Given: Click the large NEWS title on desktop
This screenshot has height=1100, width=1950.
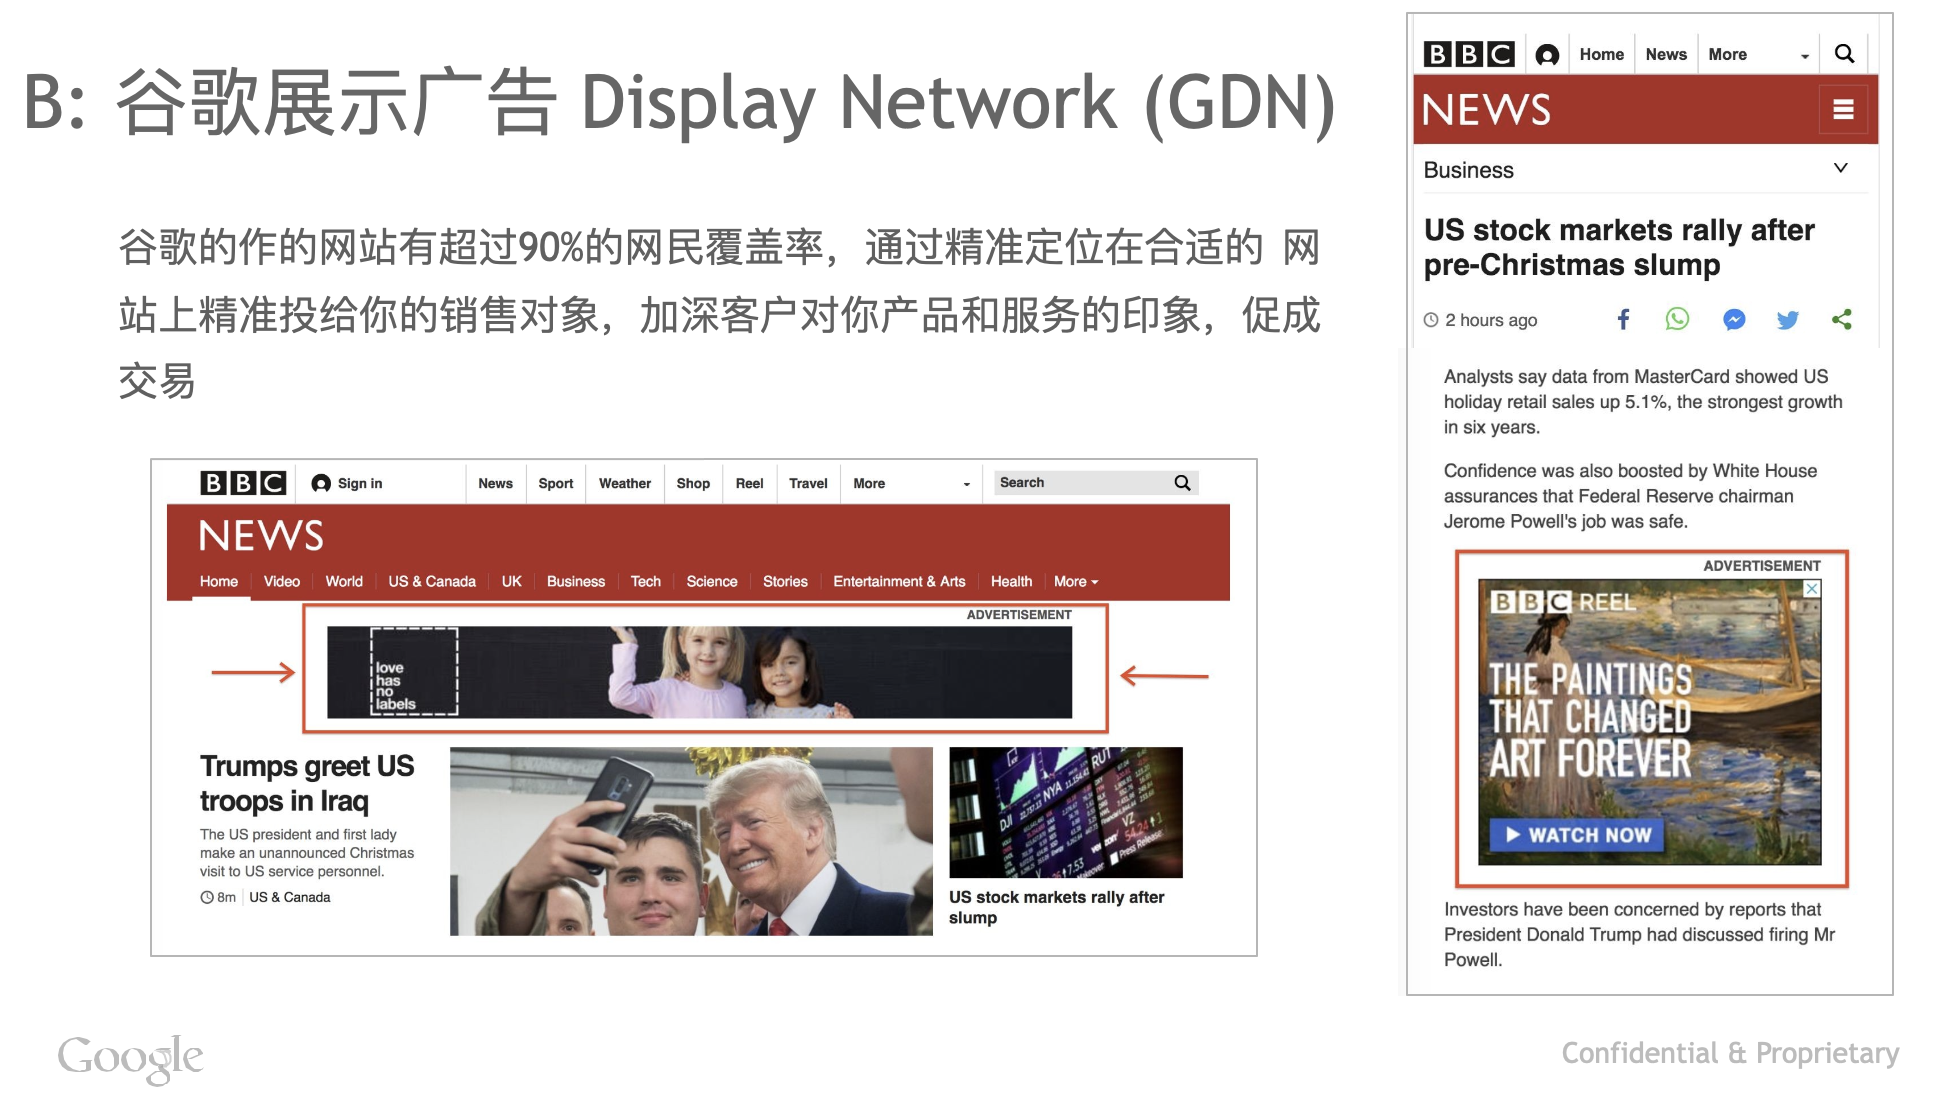Looking at the screenshot, I should tap(261, 536).
